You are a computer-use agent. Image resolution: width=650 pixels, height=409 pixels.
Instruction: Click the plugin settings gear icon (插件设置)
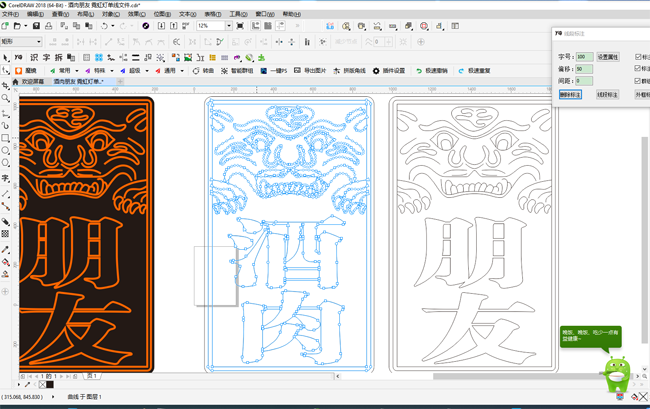pos(376,71)
